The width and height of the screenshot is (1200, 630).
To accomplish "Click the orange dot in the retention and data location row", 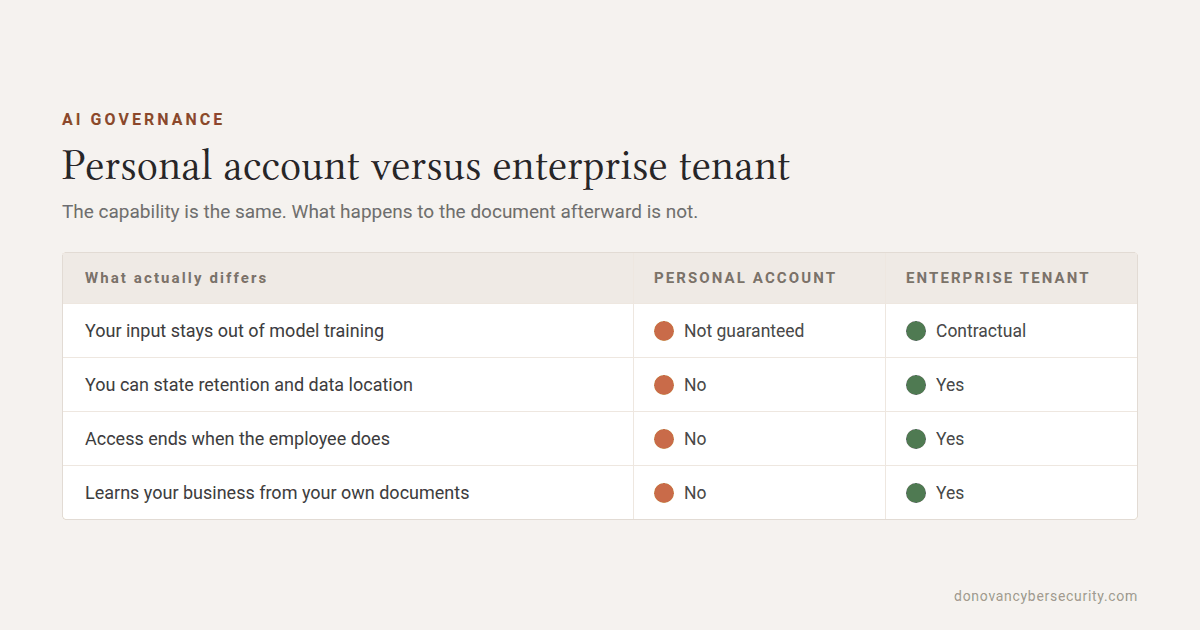I will tap(664, 385).
